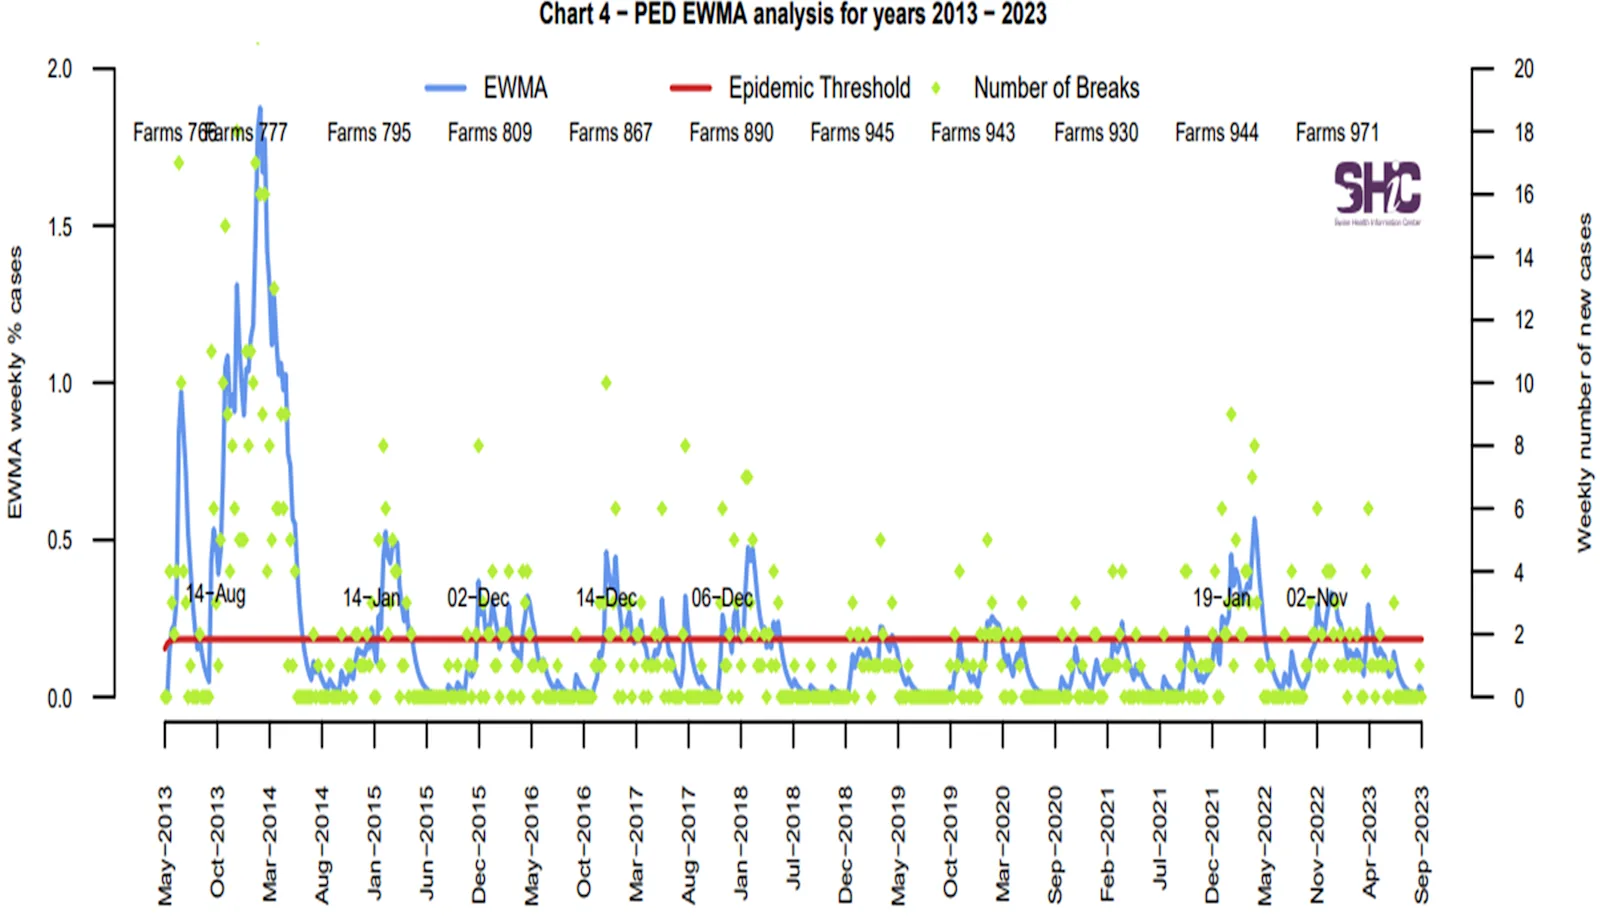The width and height of the screenshot is (1600, 920).
Task: Click the 06-Dec date annotation
Action: pos(722,598)
